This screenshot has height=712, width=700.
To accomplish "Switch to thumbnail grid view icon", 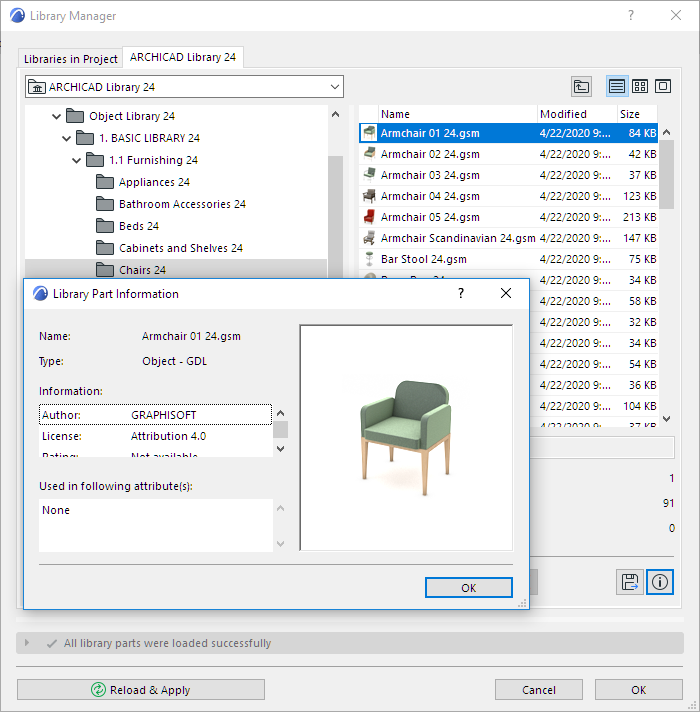I will click(640, 86).
